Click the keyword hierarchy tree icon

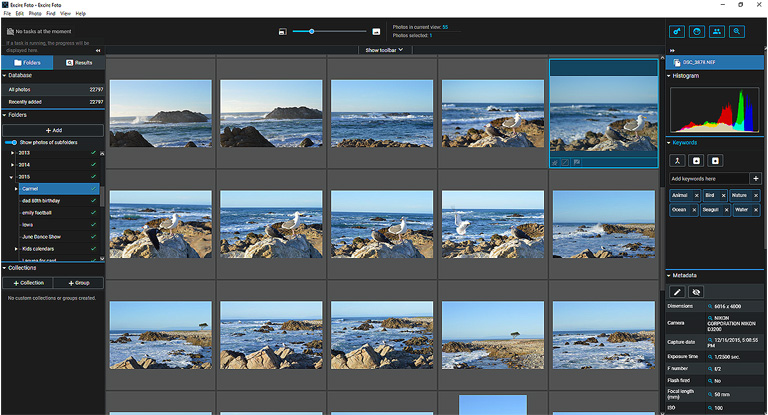pos(677,161)
